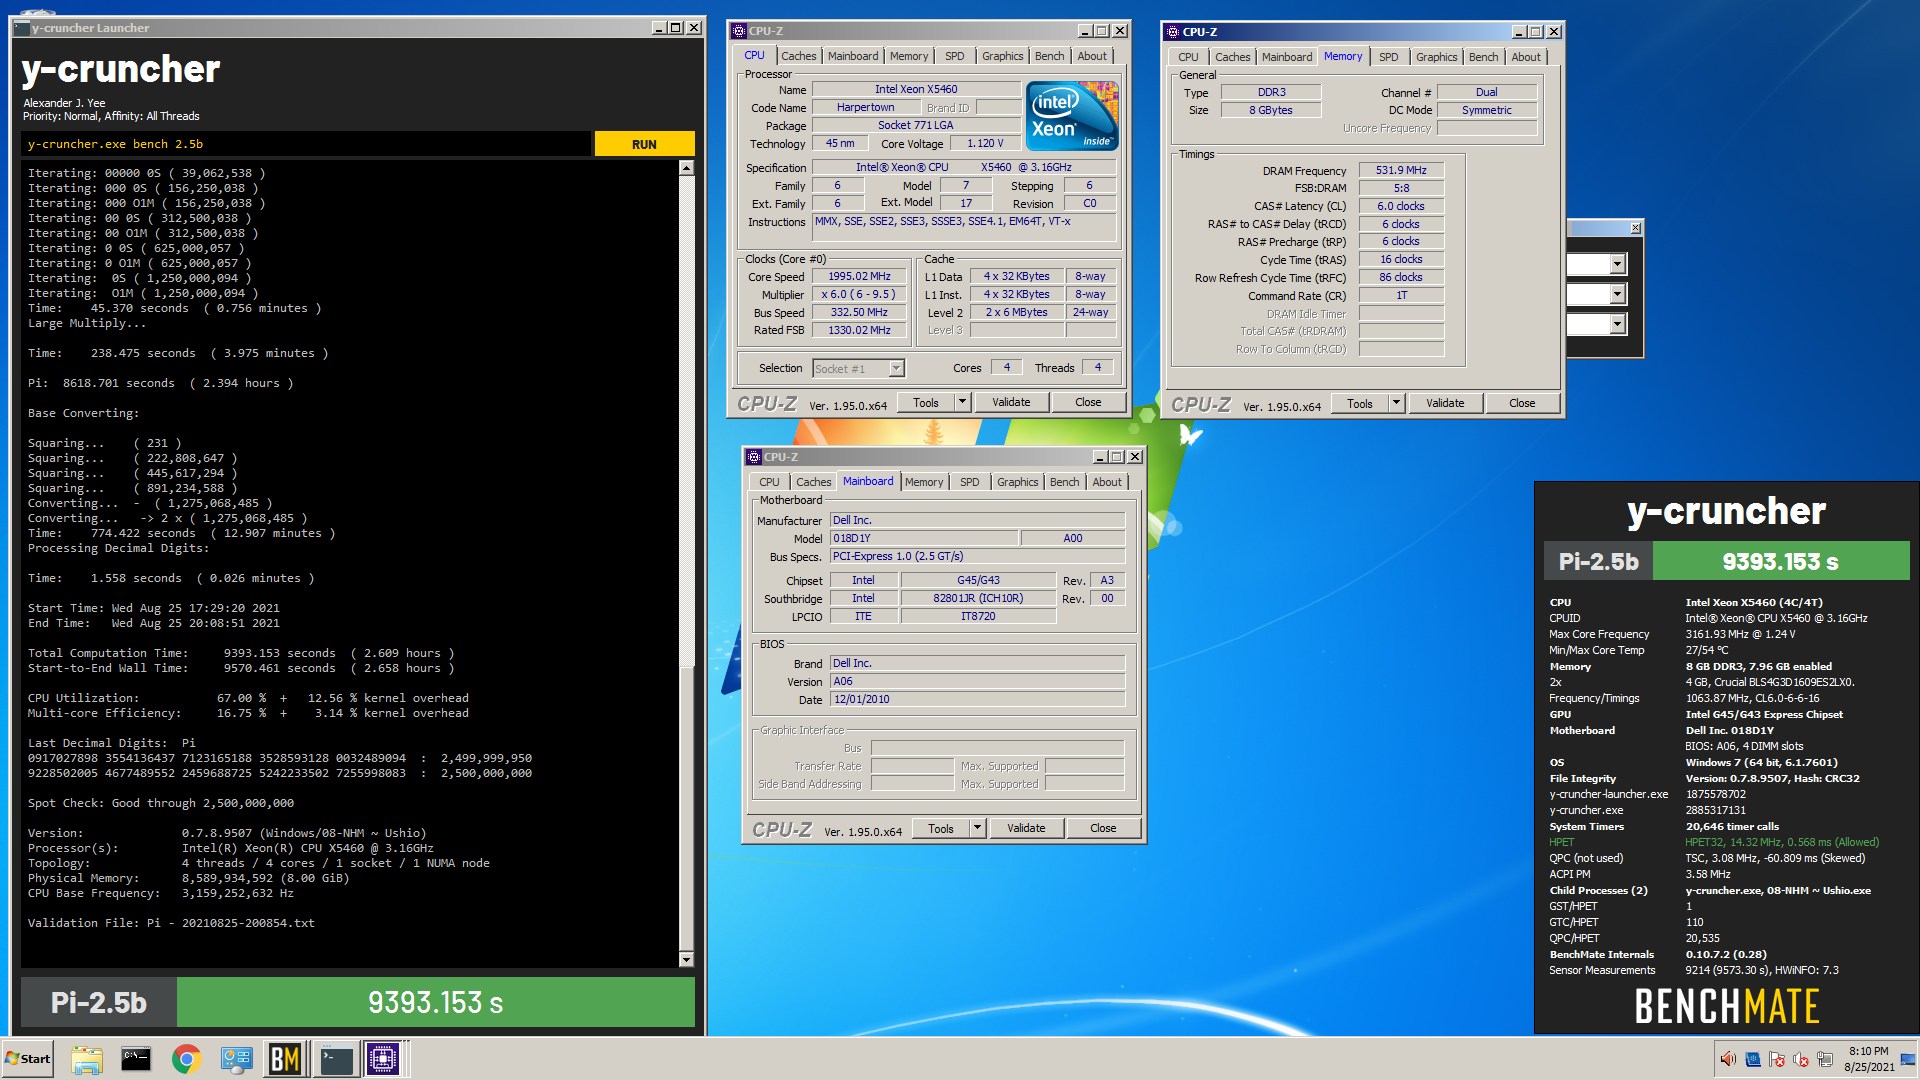The width and height of the screenshot is (1920, 1080).
Task: Switch to the BenchMate (BM) taskbar icon
Action: 285,1059
